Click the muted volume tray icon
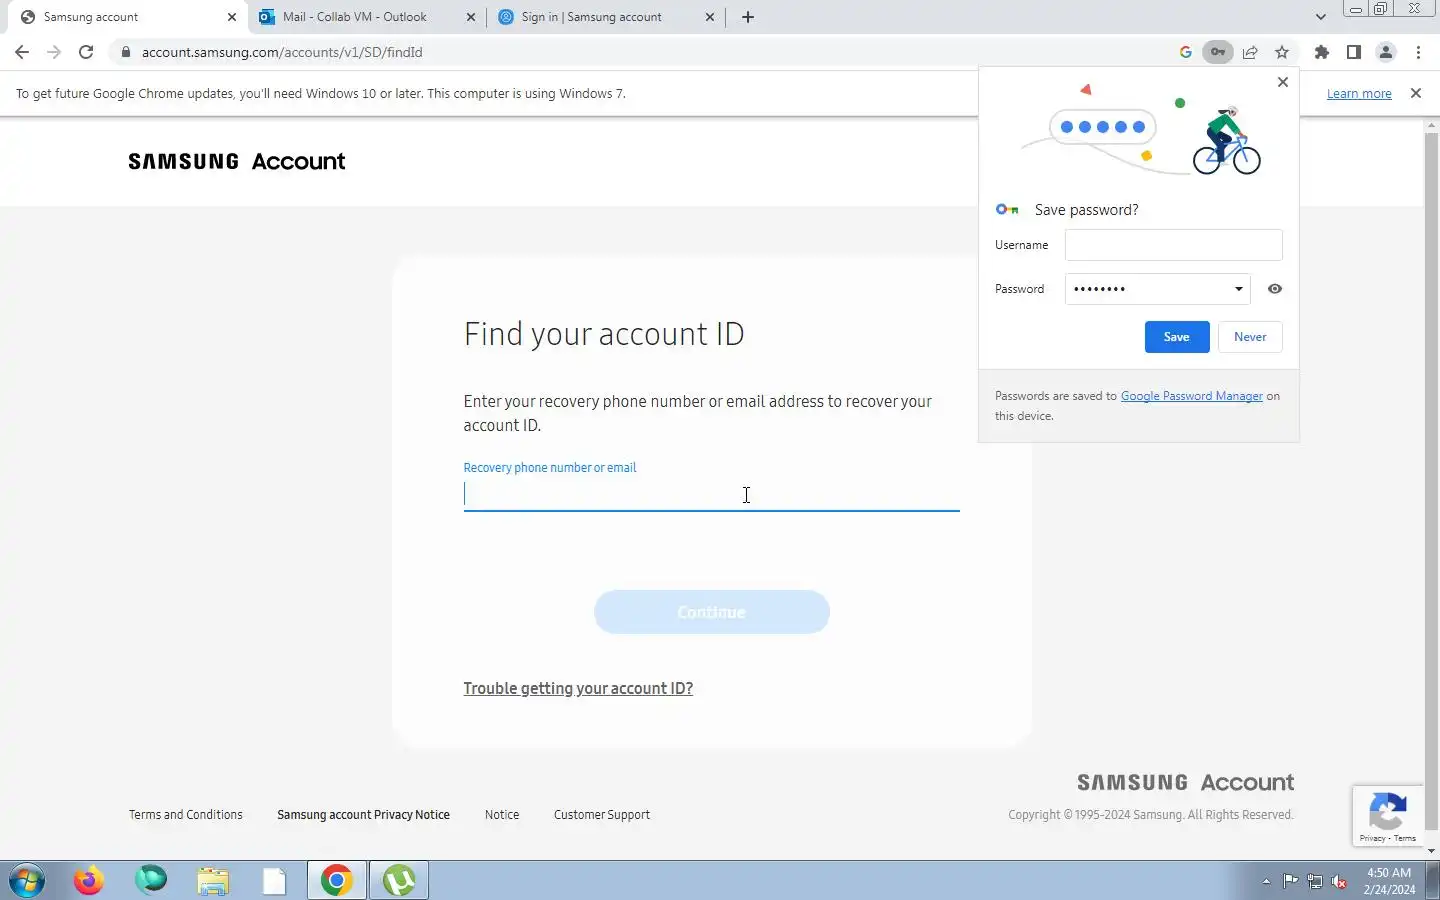This screenshot has height=900, width=1440. click(x=1339, y=881)
